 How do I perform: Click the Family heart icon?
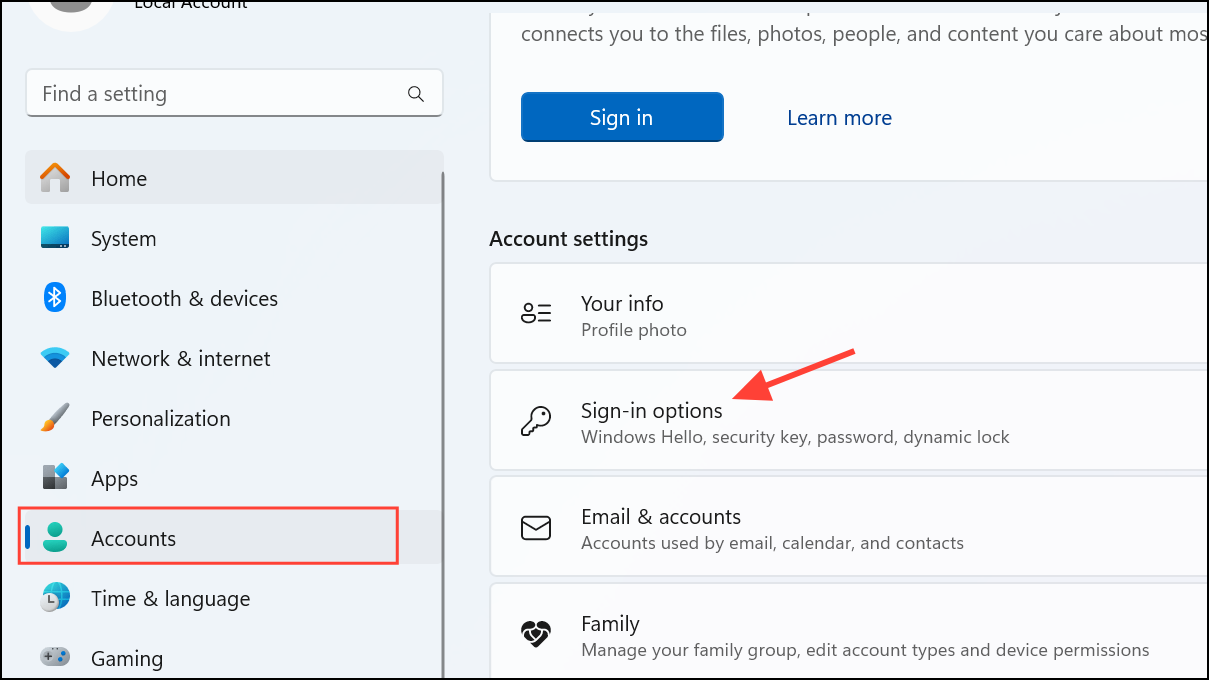pos(536,635)
